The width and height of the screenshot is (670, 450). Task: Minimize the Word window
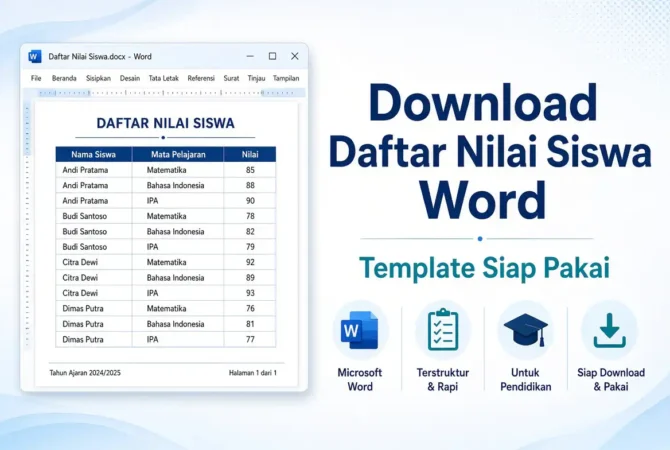click(x=250, y=56)
